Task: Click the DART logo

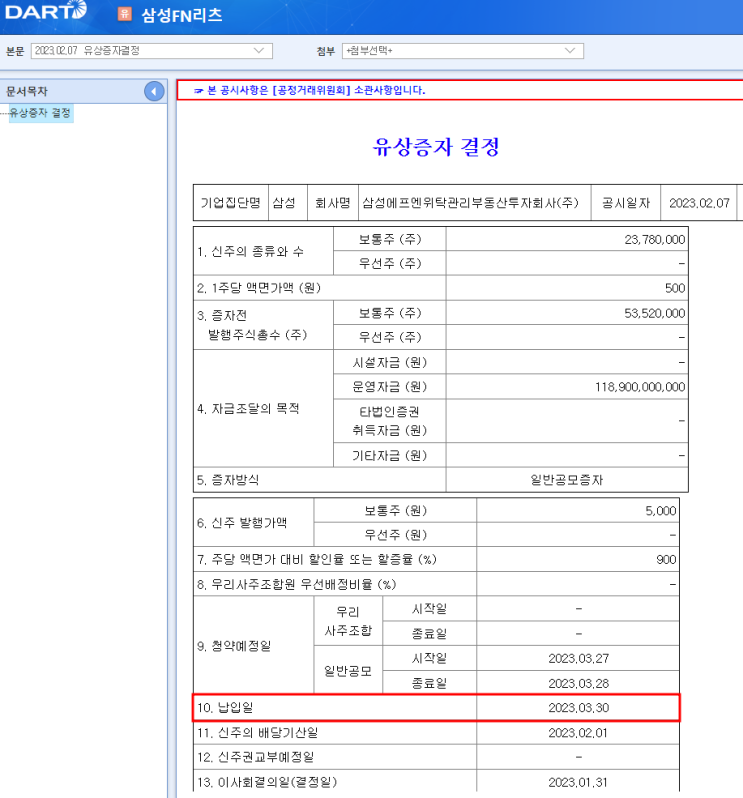Action: pos(46,11)
